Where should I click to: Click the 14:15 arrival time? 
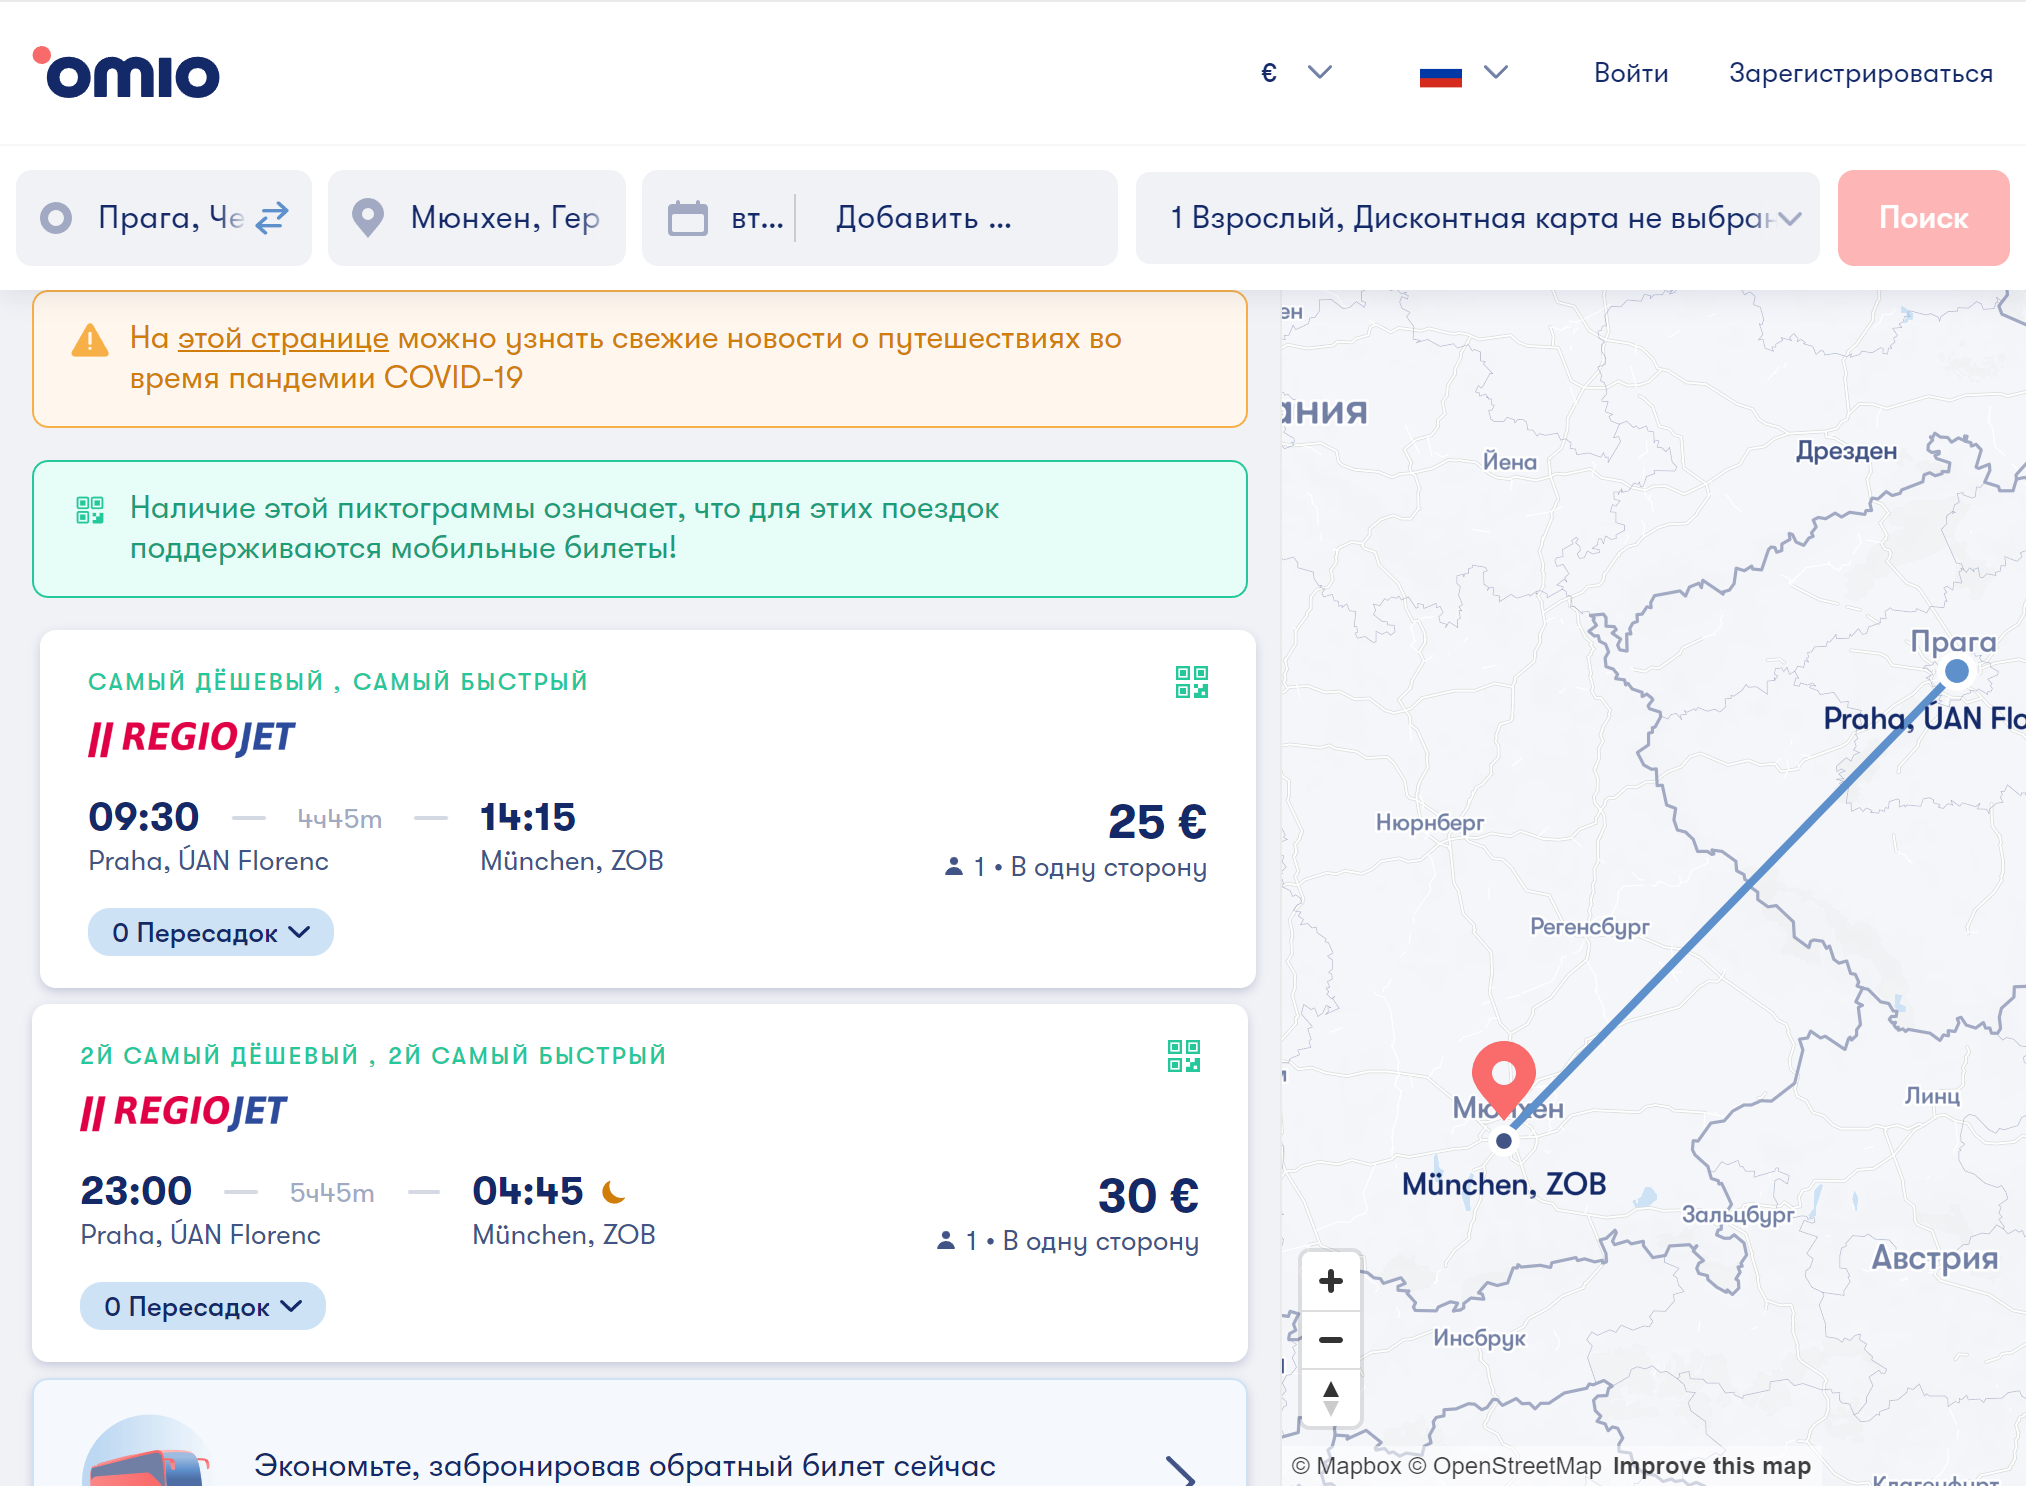[x=528, y=817]
